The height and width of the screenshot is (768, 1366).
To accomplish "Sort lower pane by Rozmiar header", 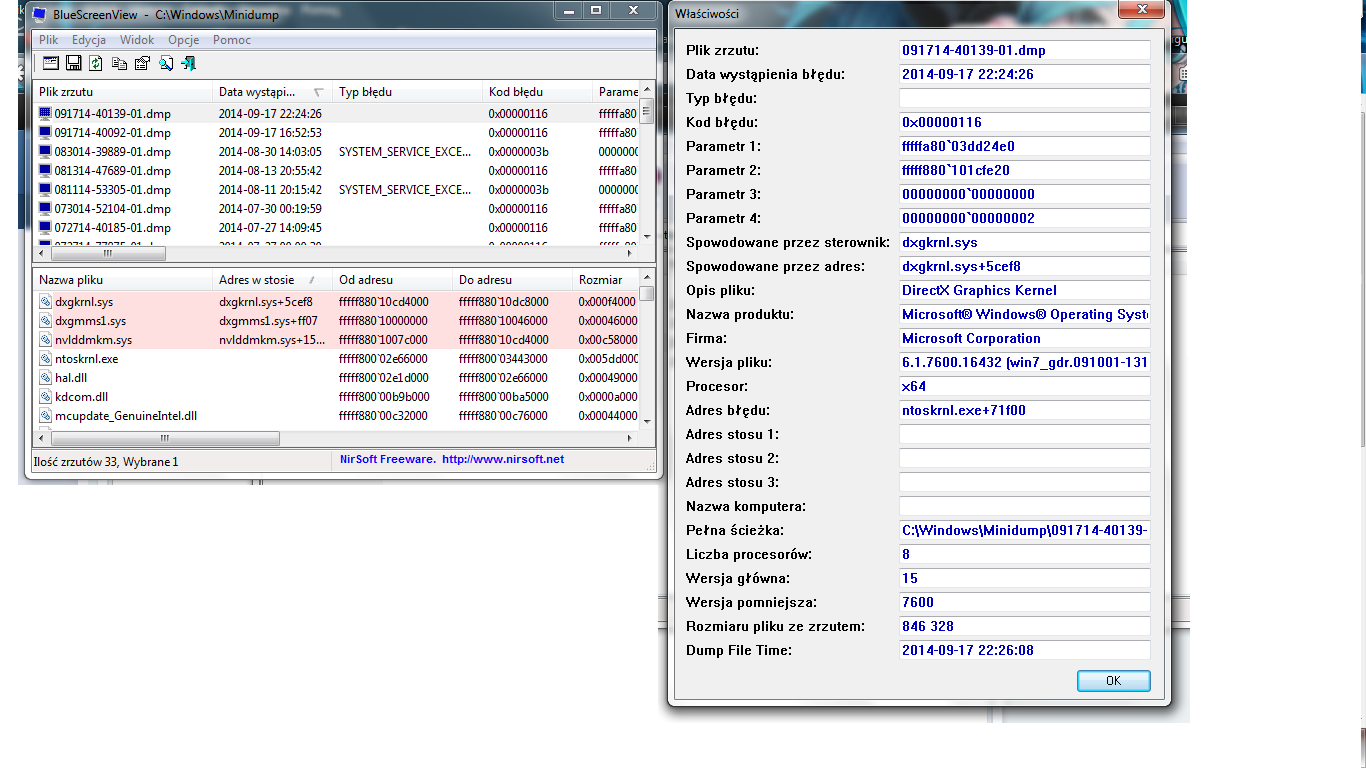I will pos(606,280).
